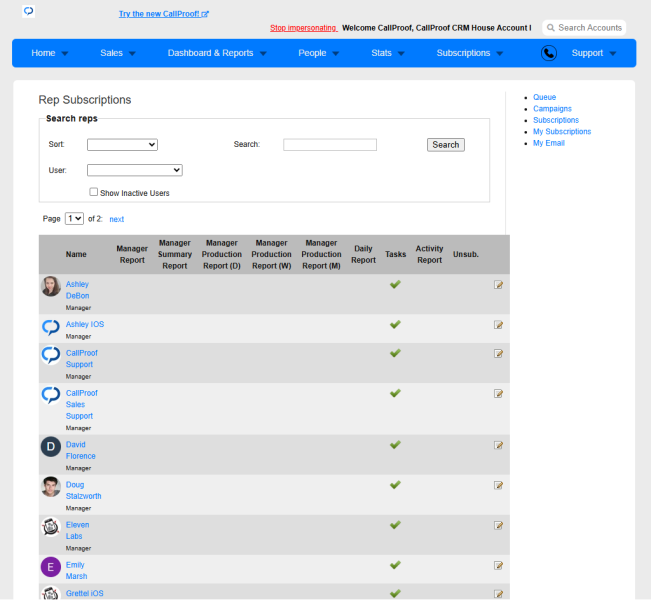Screen dimensions: 651x600
Task: Click the Unsub. column header
Action: point(465,254)
